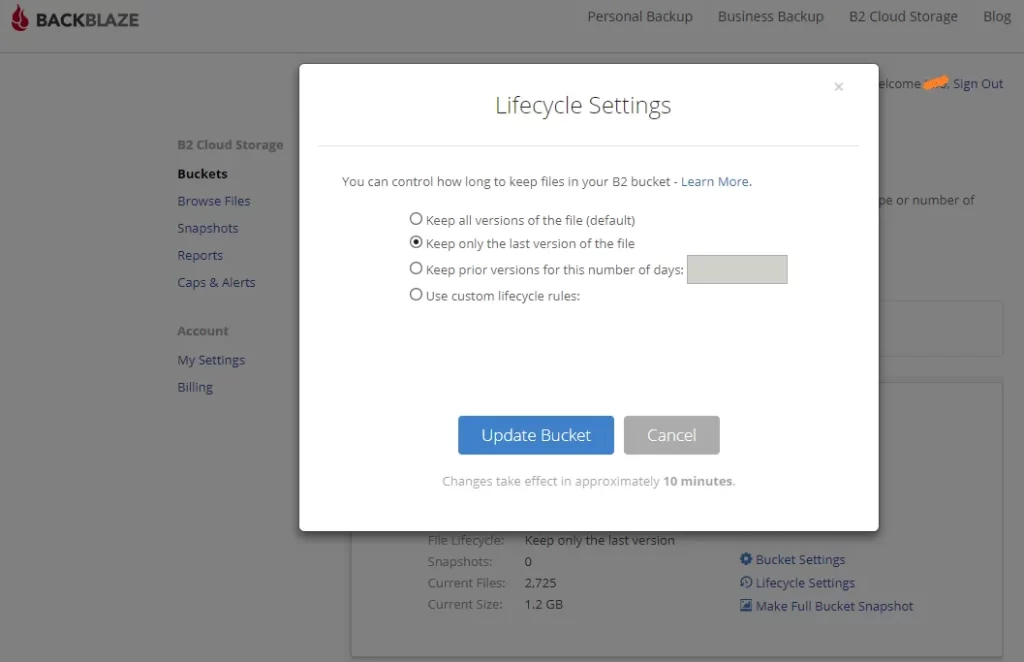This screenshot has width=1024, height=662.
Task: Click the Snapshots value 0
Action: [x=528, y=561]
